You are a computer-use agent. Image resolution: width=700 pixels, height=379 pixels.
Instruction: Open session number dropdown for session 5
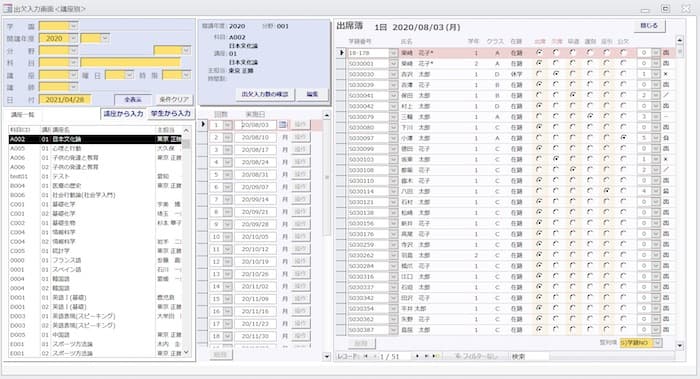tap(227, 175)
